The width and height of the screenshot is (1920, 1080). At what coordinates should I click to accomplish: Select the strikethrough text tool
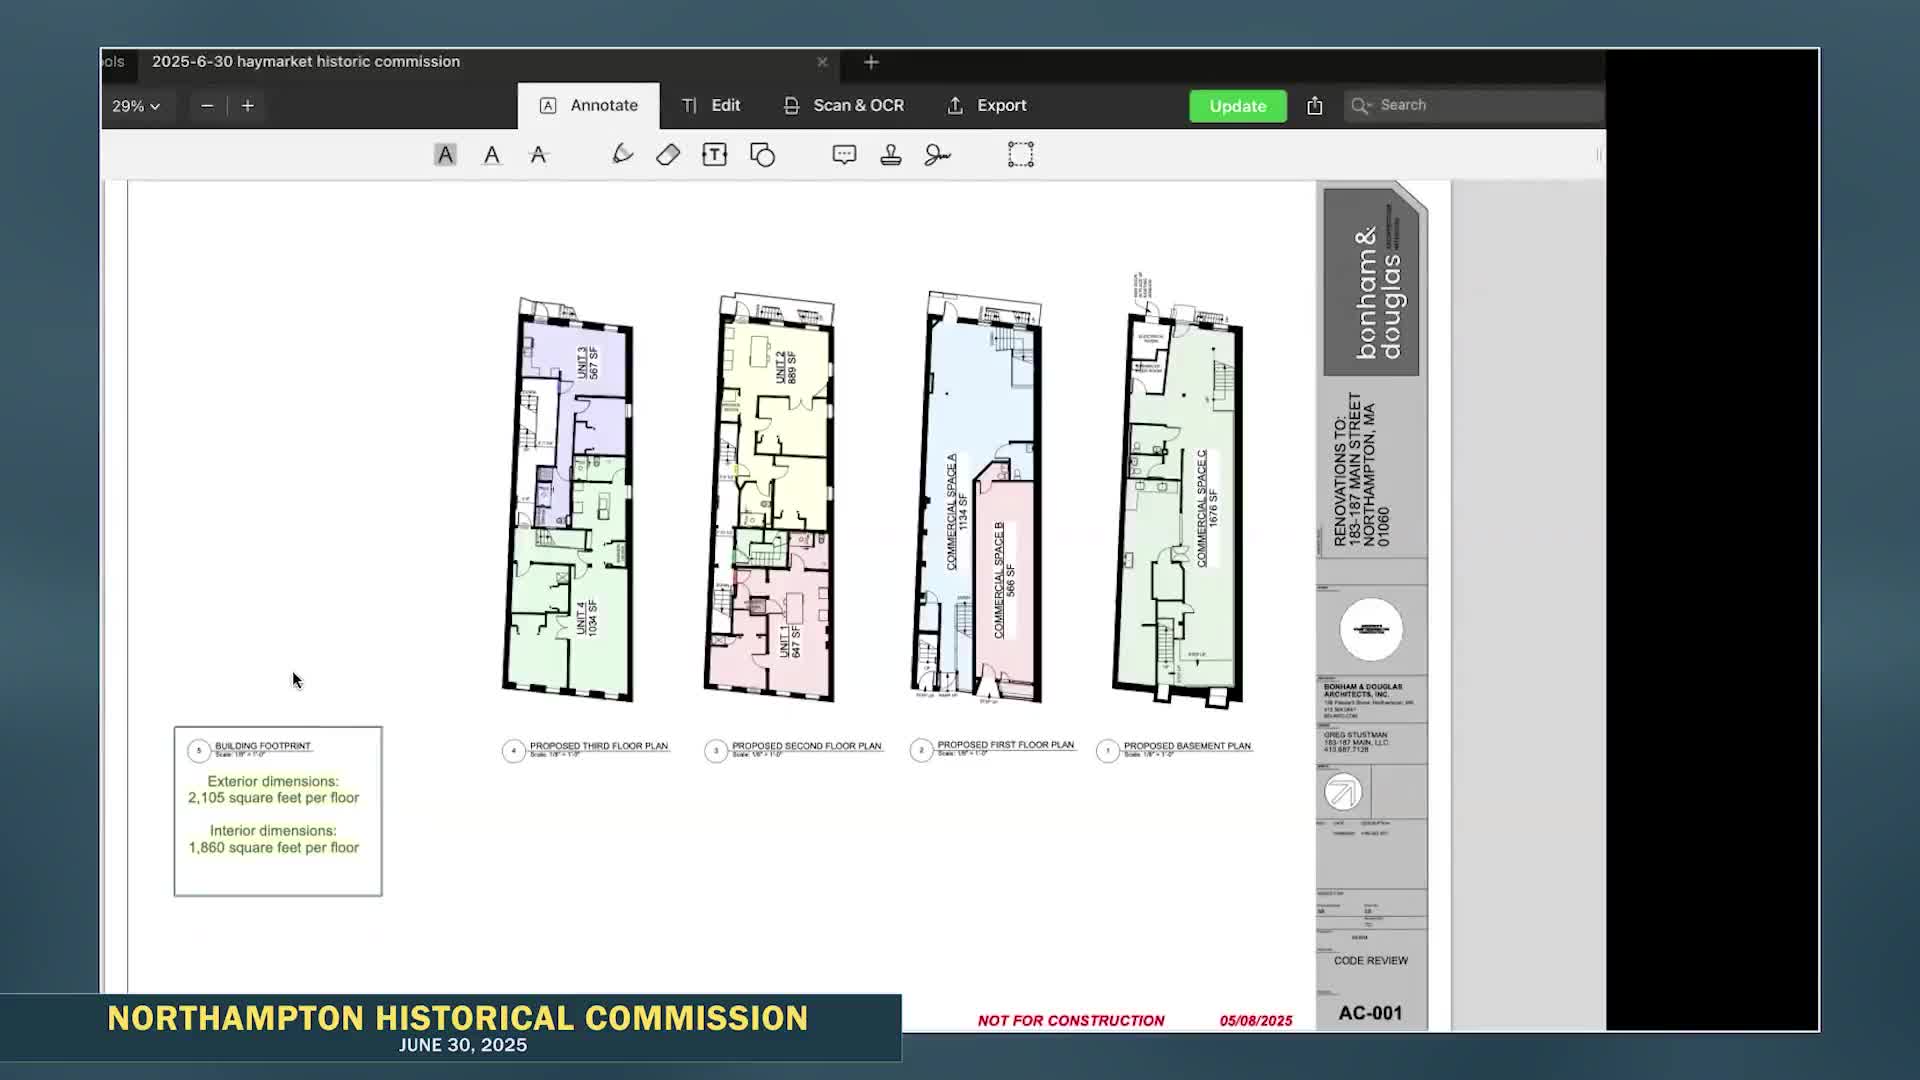[x=539, y=154]
